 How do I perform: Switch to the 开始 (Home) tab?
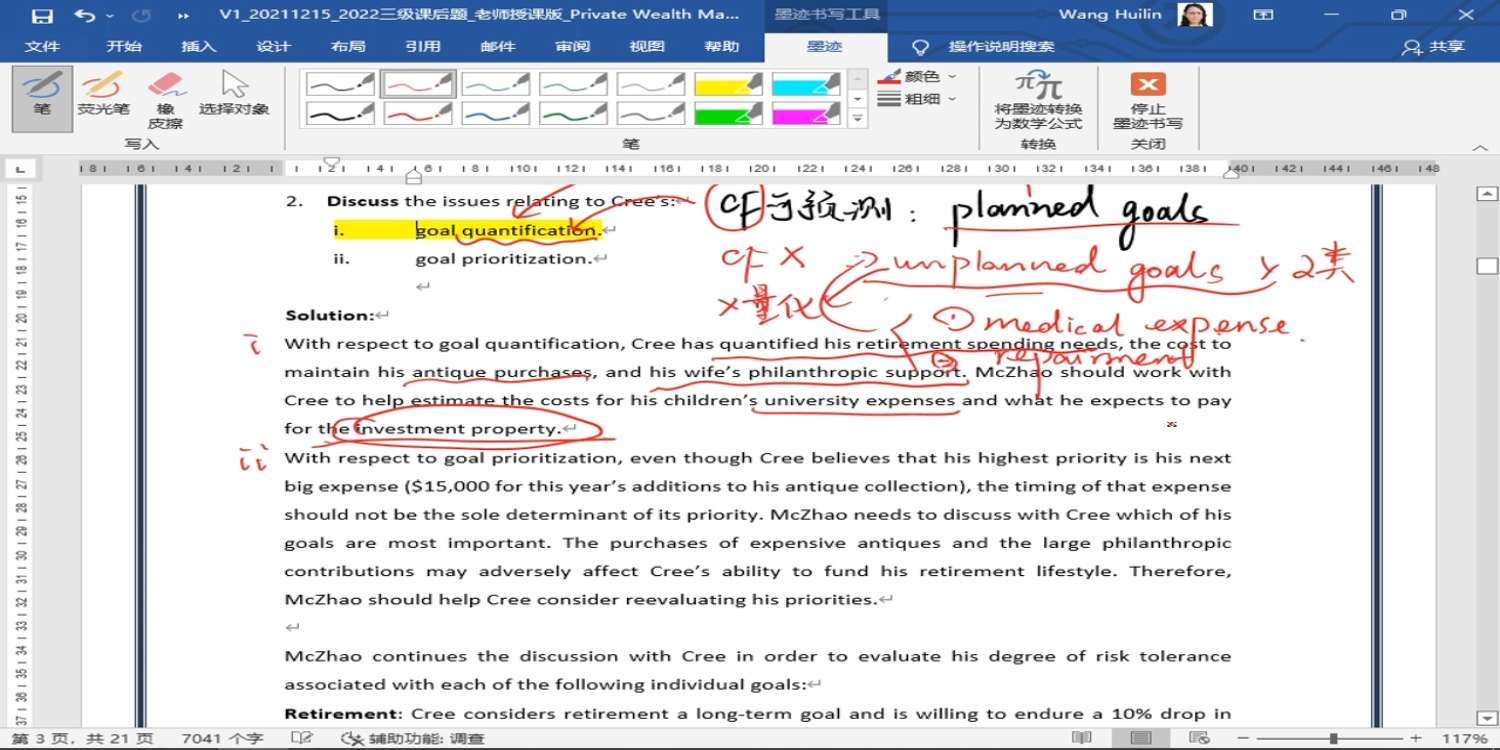point(124,47)
